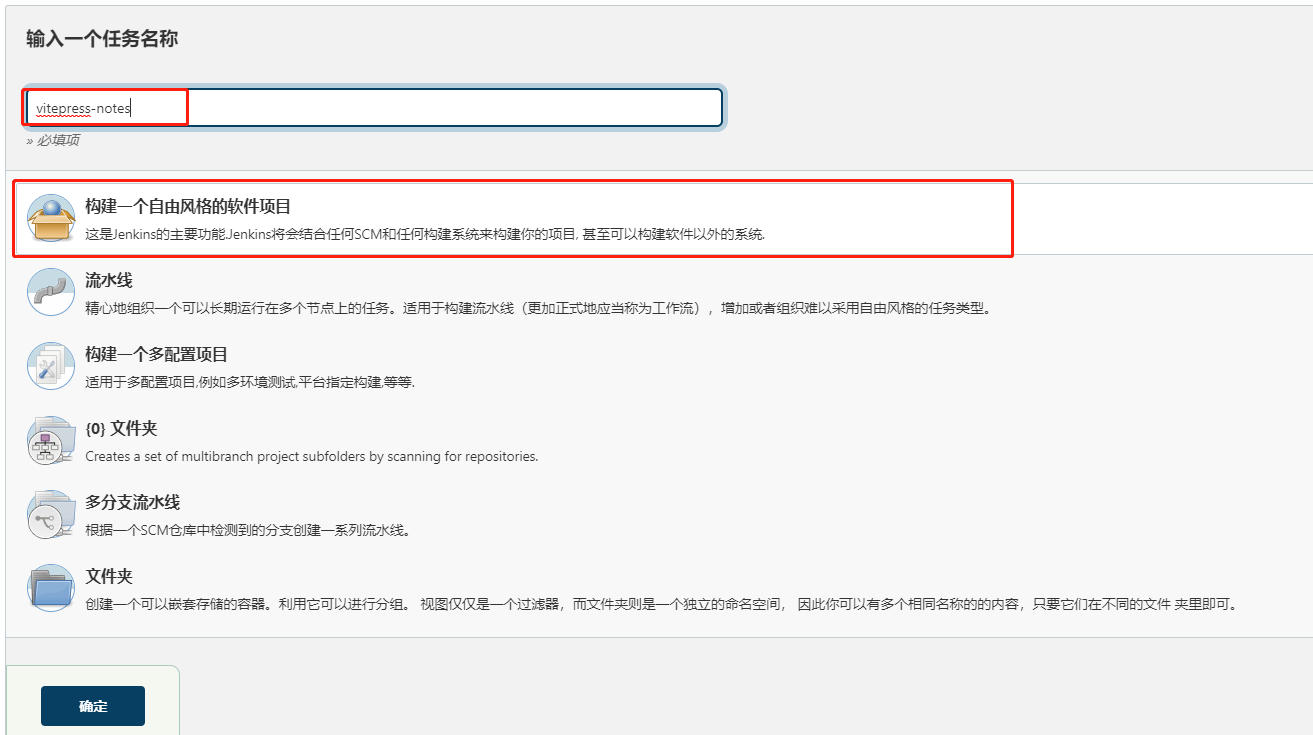Click the Freestyle project Jenkins description text
1313x735 pixels.
[x=425, y=234]
